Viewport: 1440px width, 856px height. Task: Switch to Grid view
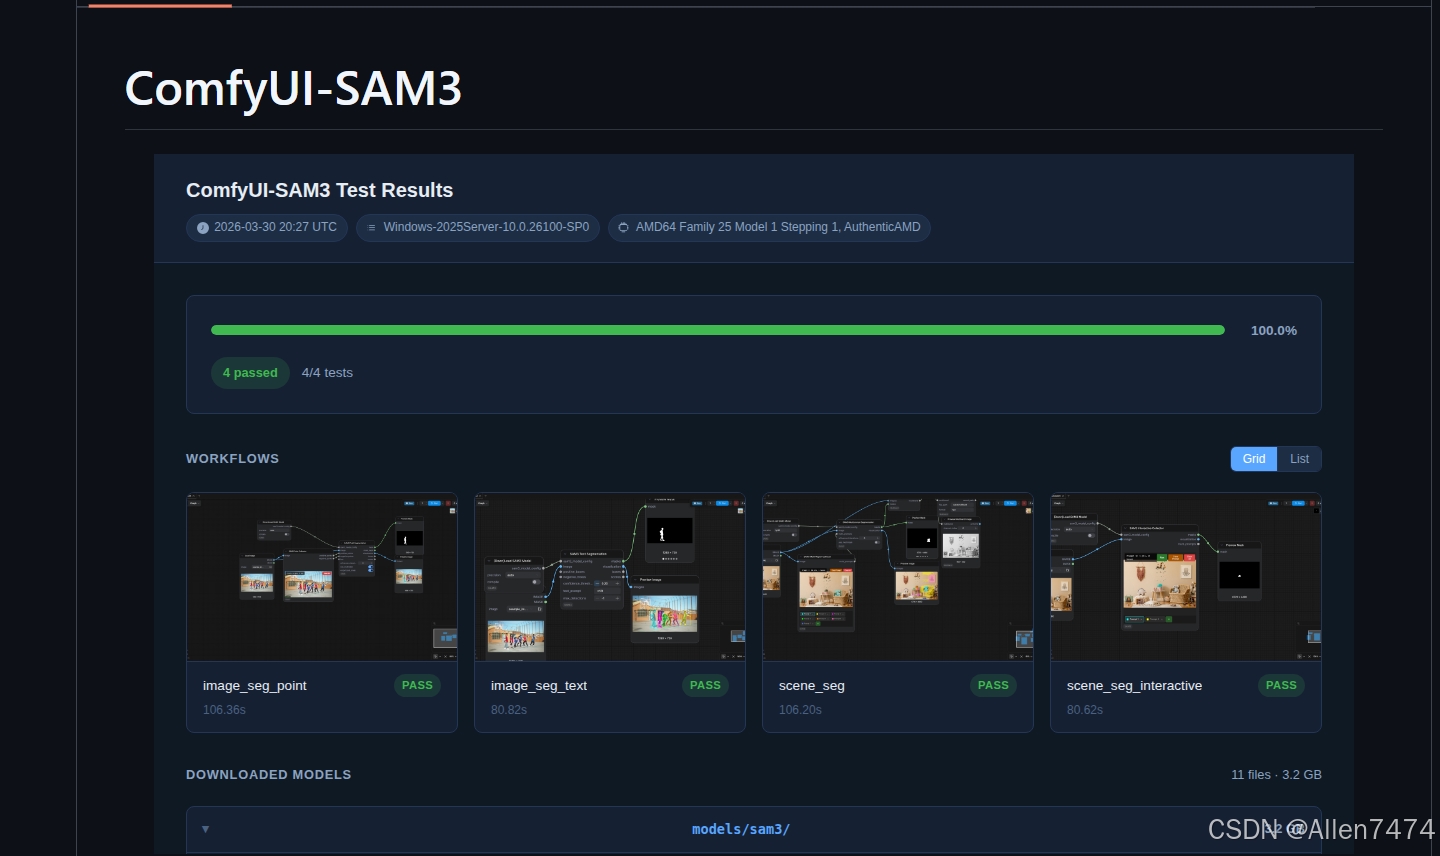pos(1254,459)
